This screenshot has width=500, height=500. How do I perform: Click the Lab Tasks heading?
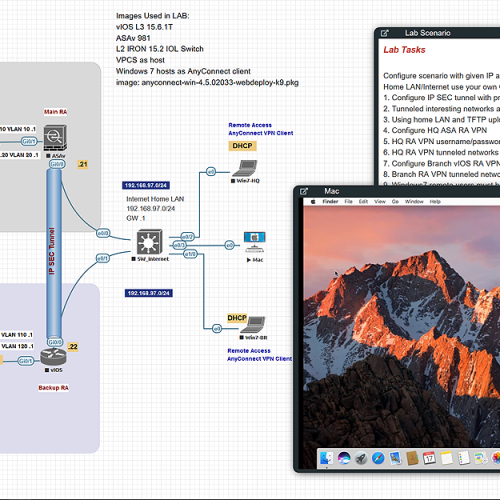404,50
